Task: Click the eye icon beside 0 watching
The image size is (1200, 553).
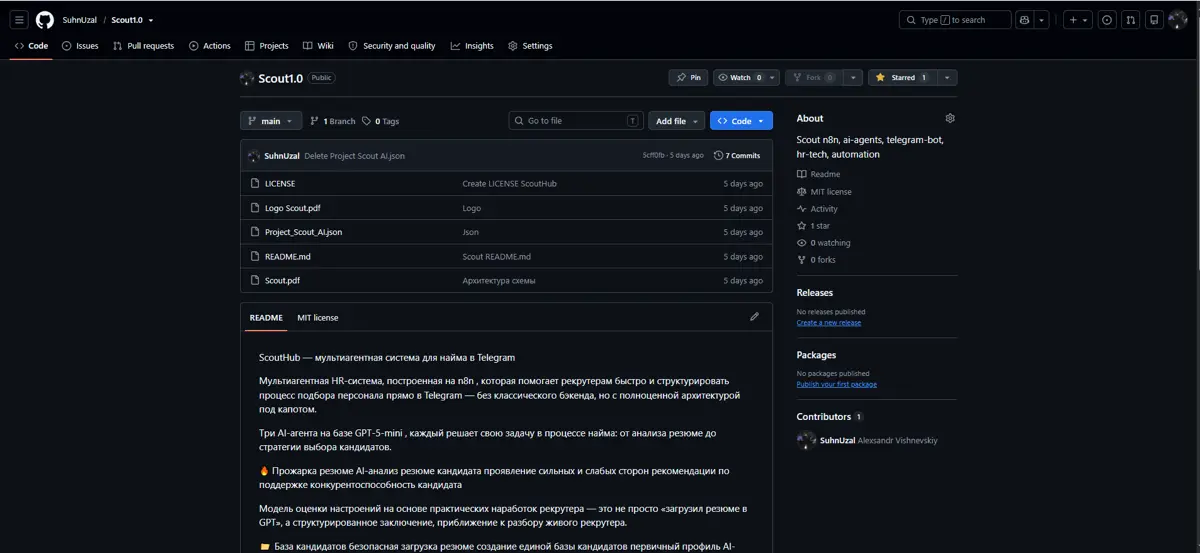Action: (x=802, y=243)
